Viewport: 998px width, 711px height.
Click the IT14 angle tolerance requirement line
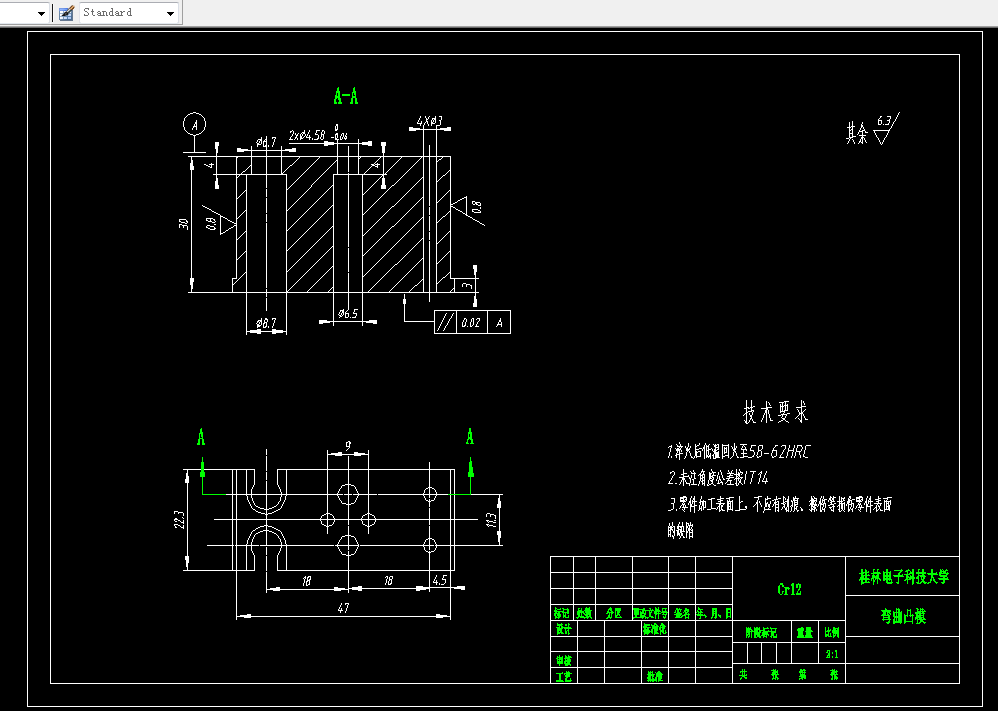(x=717, y=477)
